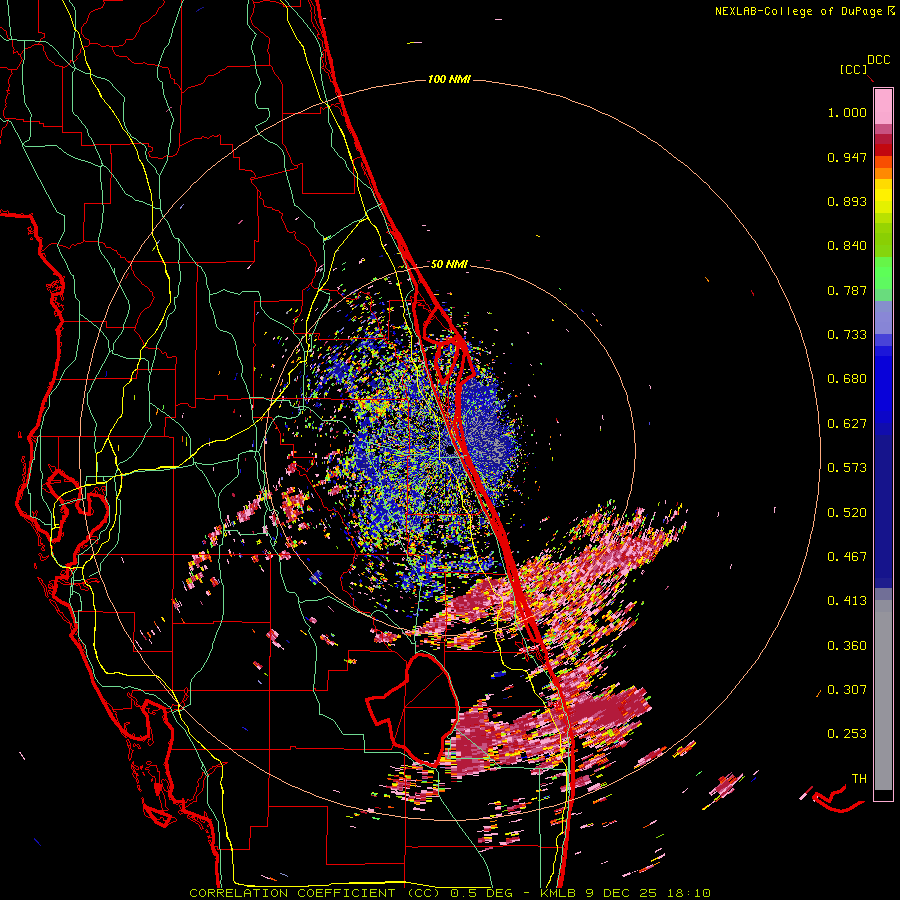Viewport: 900px width, 900px height.
Task: Click the KMLB station ID in footer
Action: [x=560, y=893]
